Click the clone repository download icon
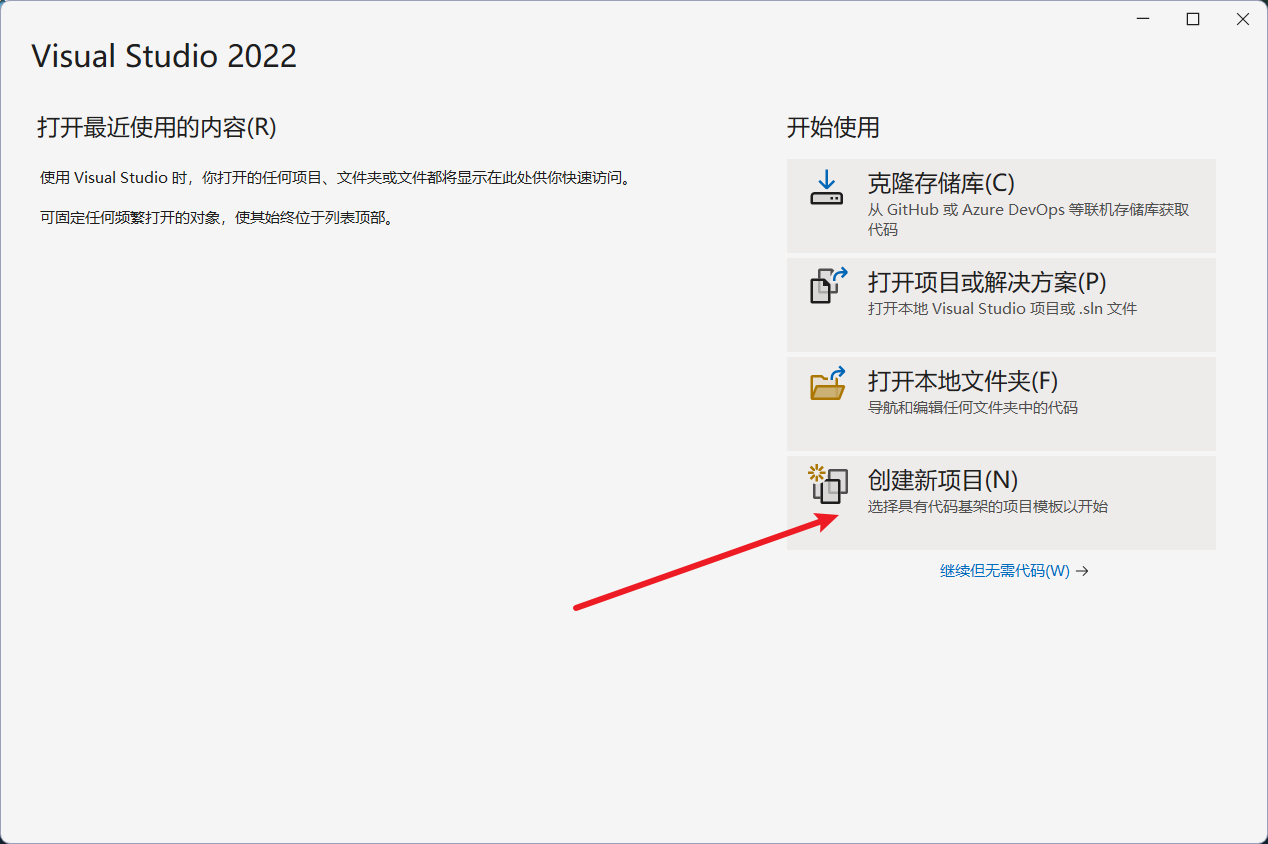Screen dimensions: 1268x844 pos(827,187)
